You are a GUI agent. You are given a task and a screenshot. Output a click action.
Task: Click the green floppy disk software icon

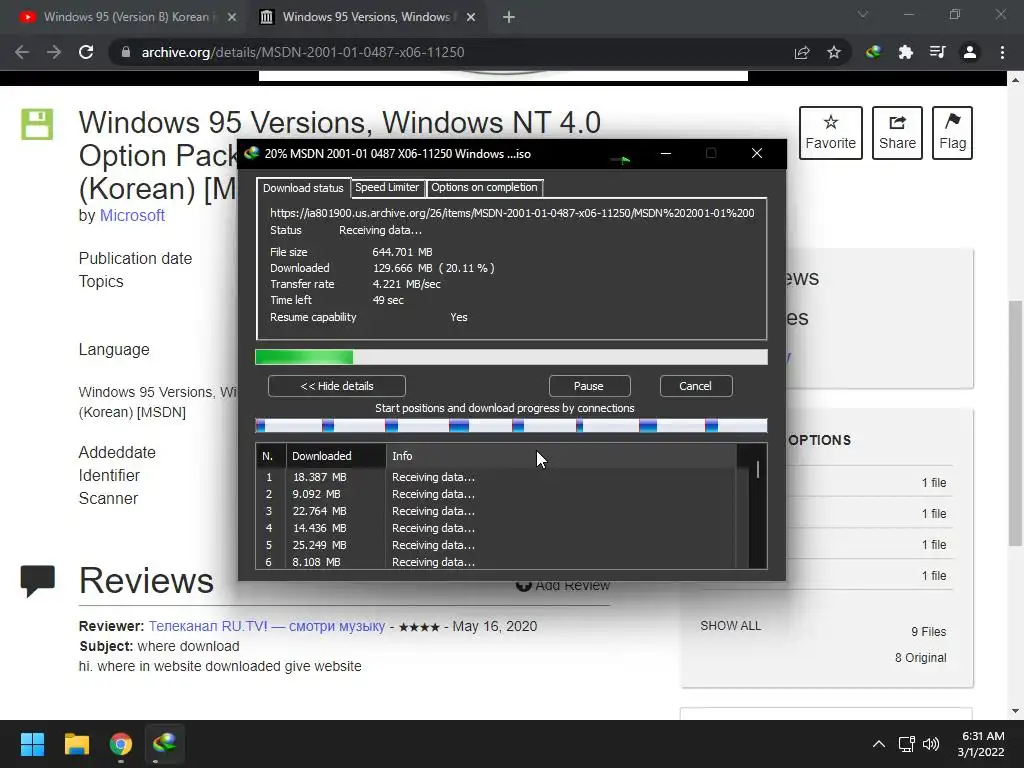37,124
